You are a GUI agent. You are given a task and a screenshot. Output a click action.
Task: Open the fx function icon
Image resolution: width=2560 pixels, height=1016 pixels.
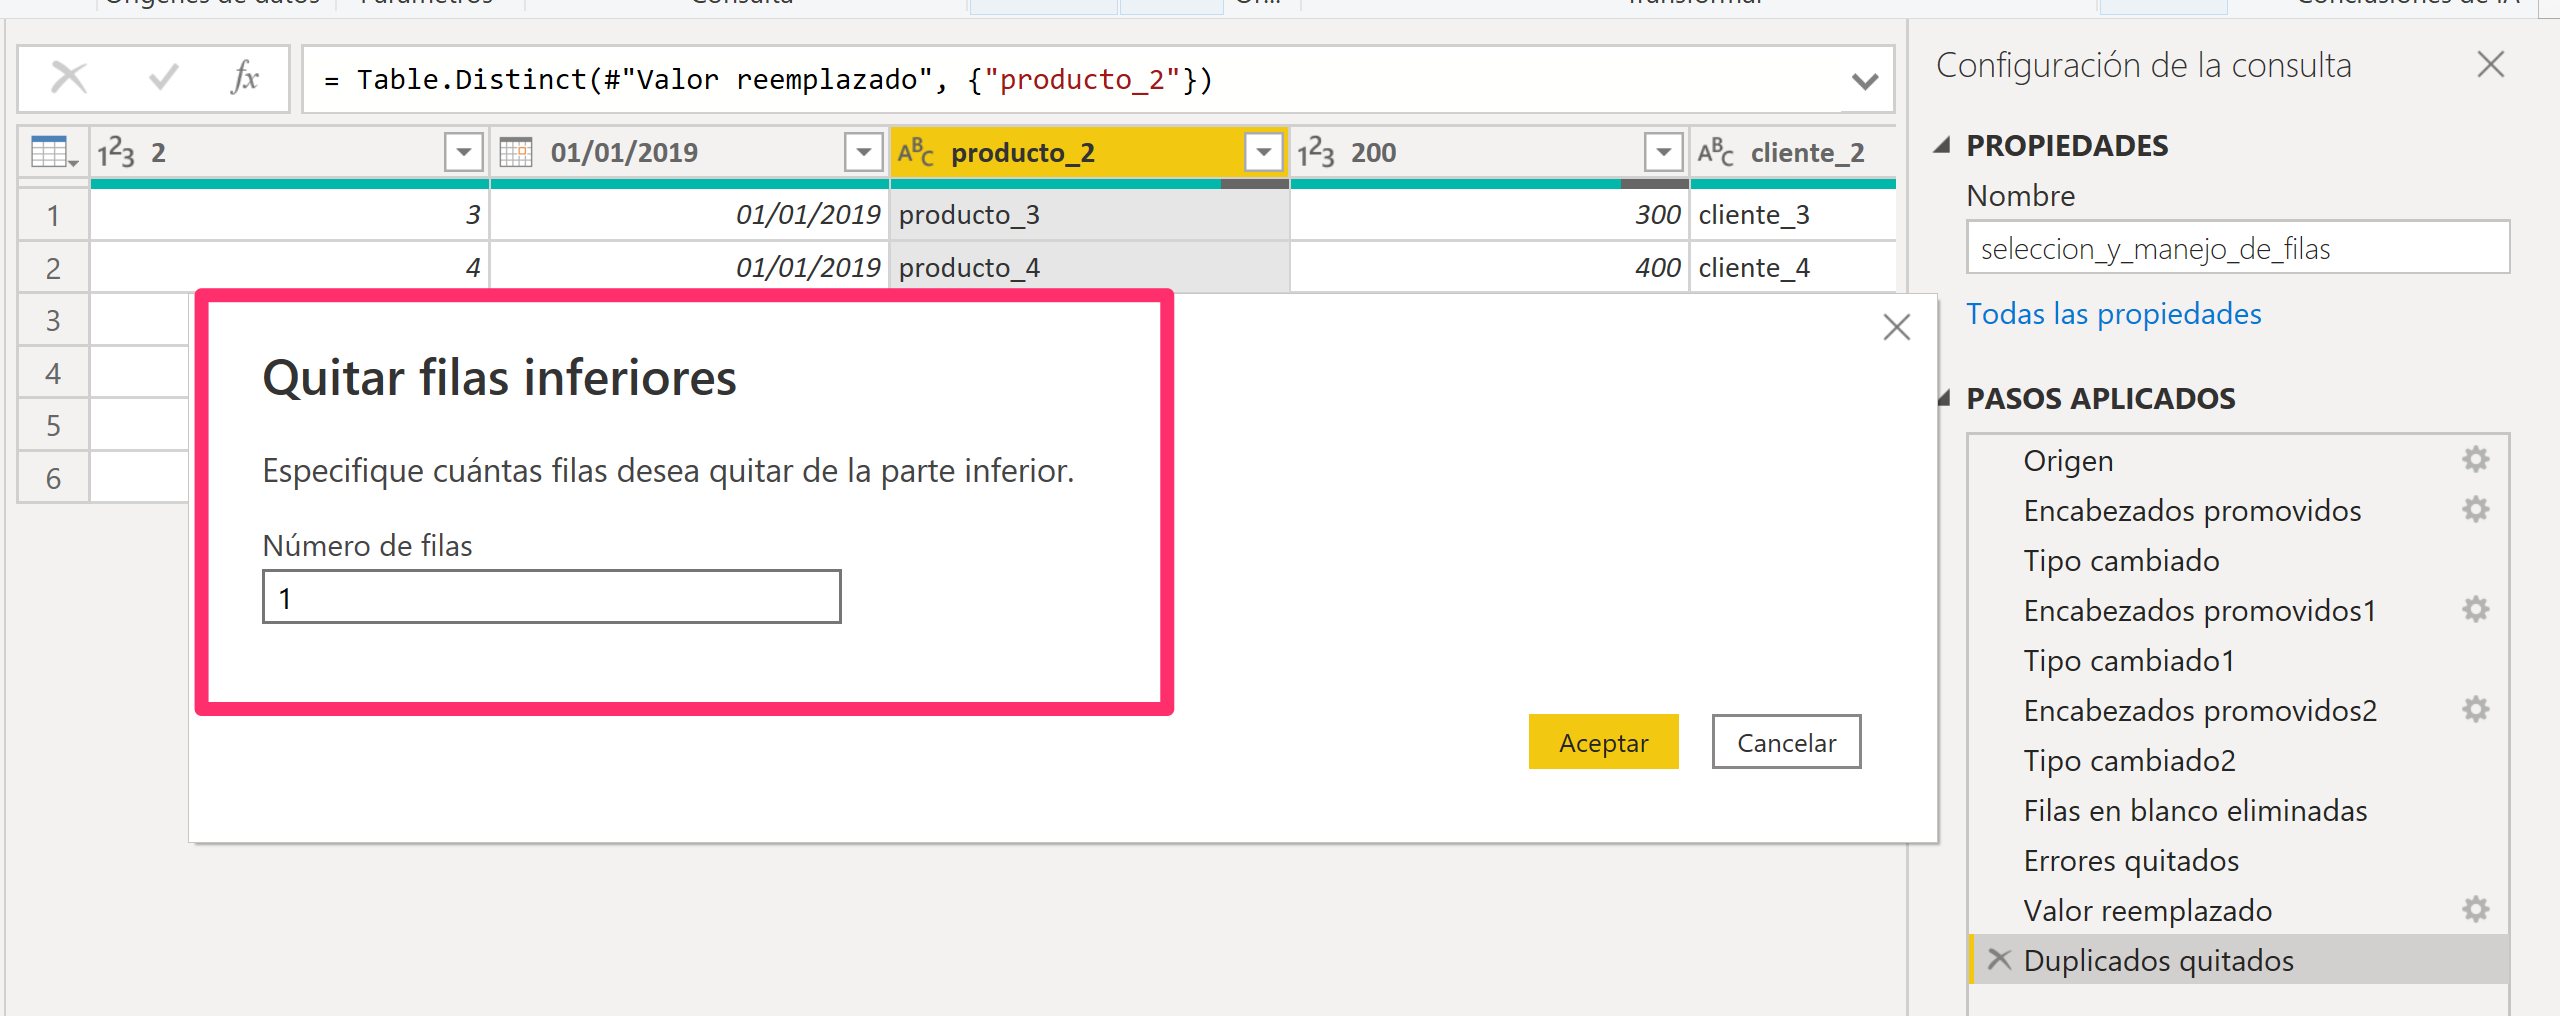(245, 77)
